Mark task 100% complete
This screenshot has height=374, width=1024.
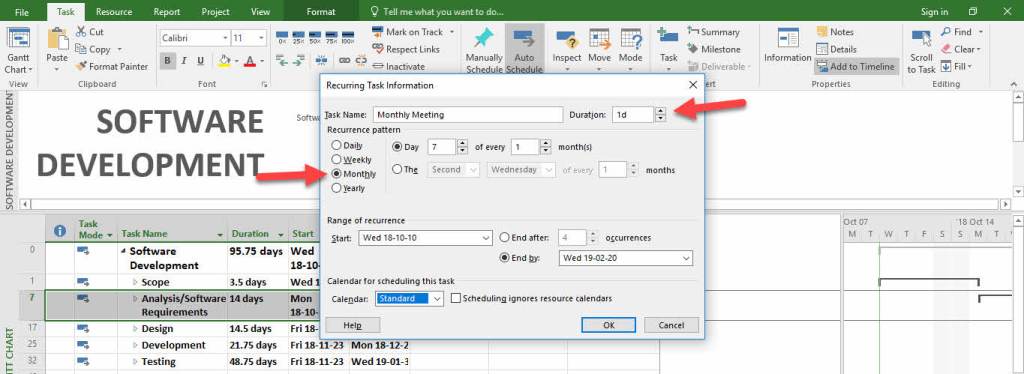[347, 37]
